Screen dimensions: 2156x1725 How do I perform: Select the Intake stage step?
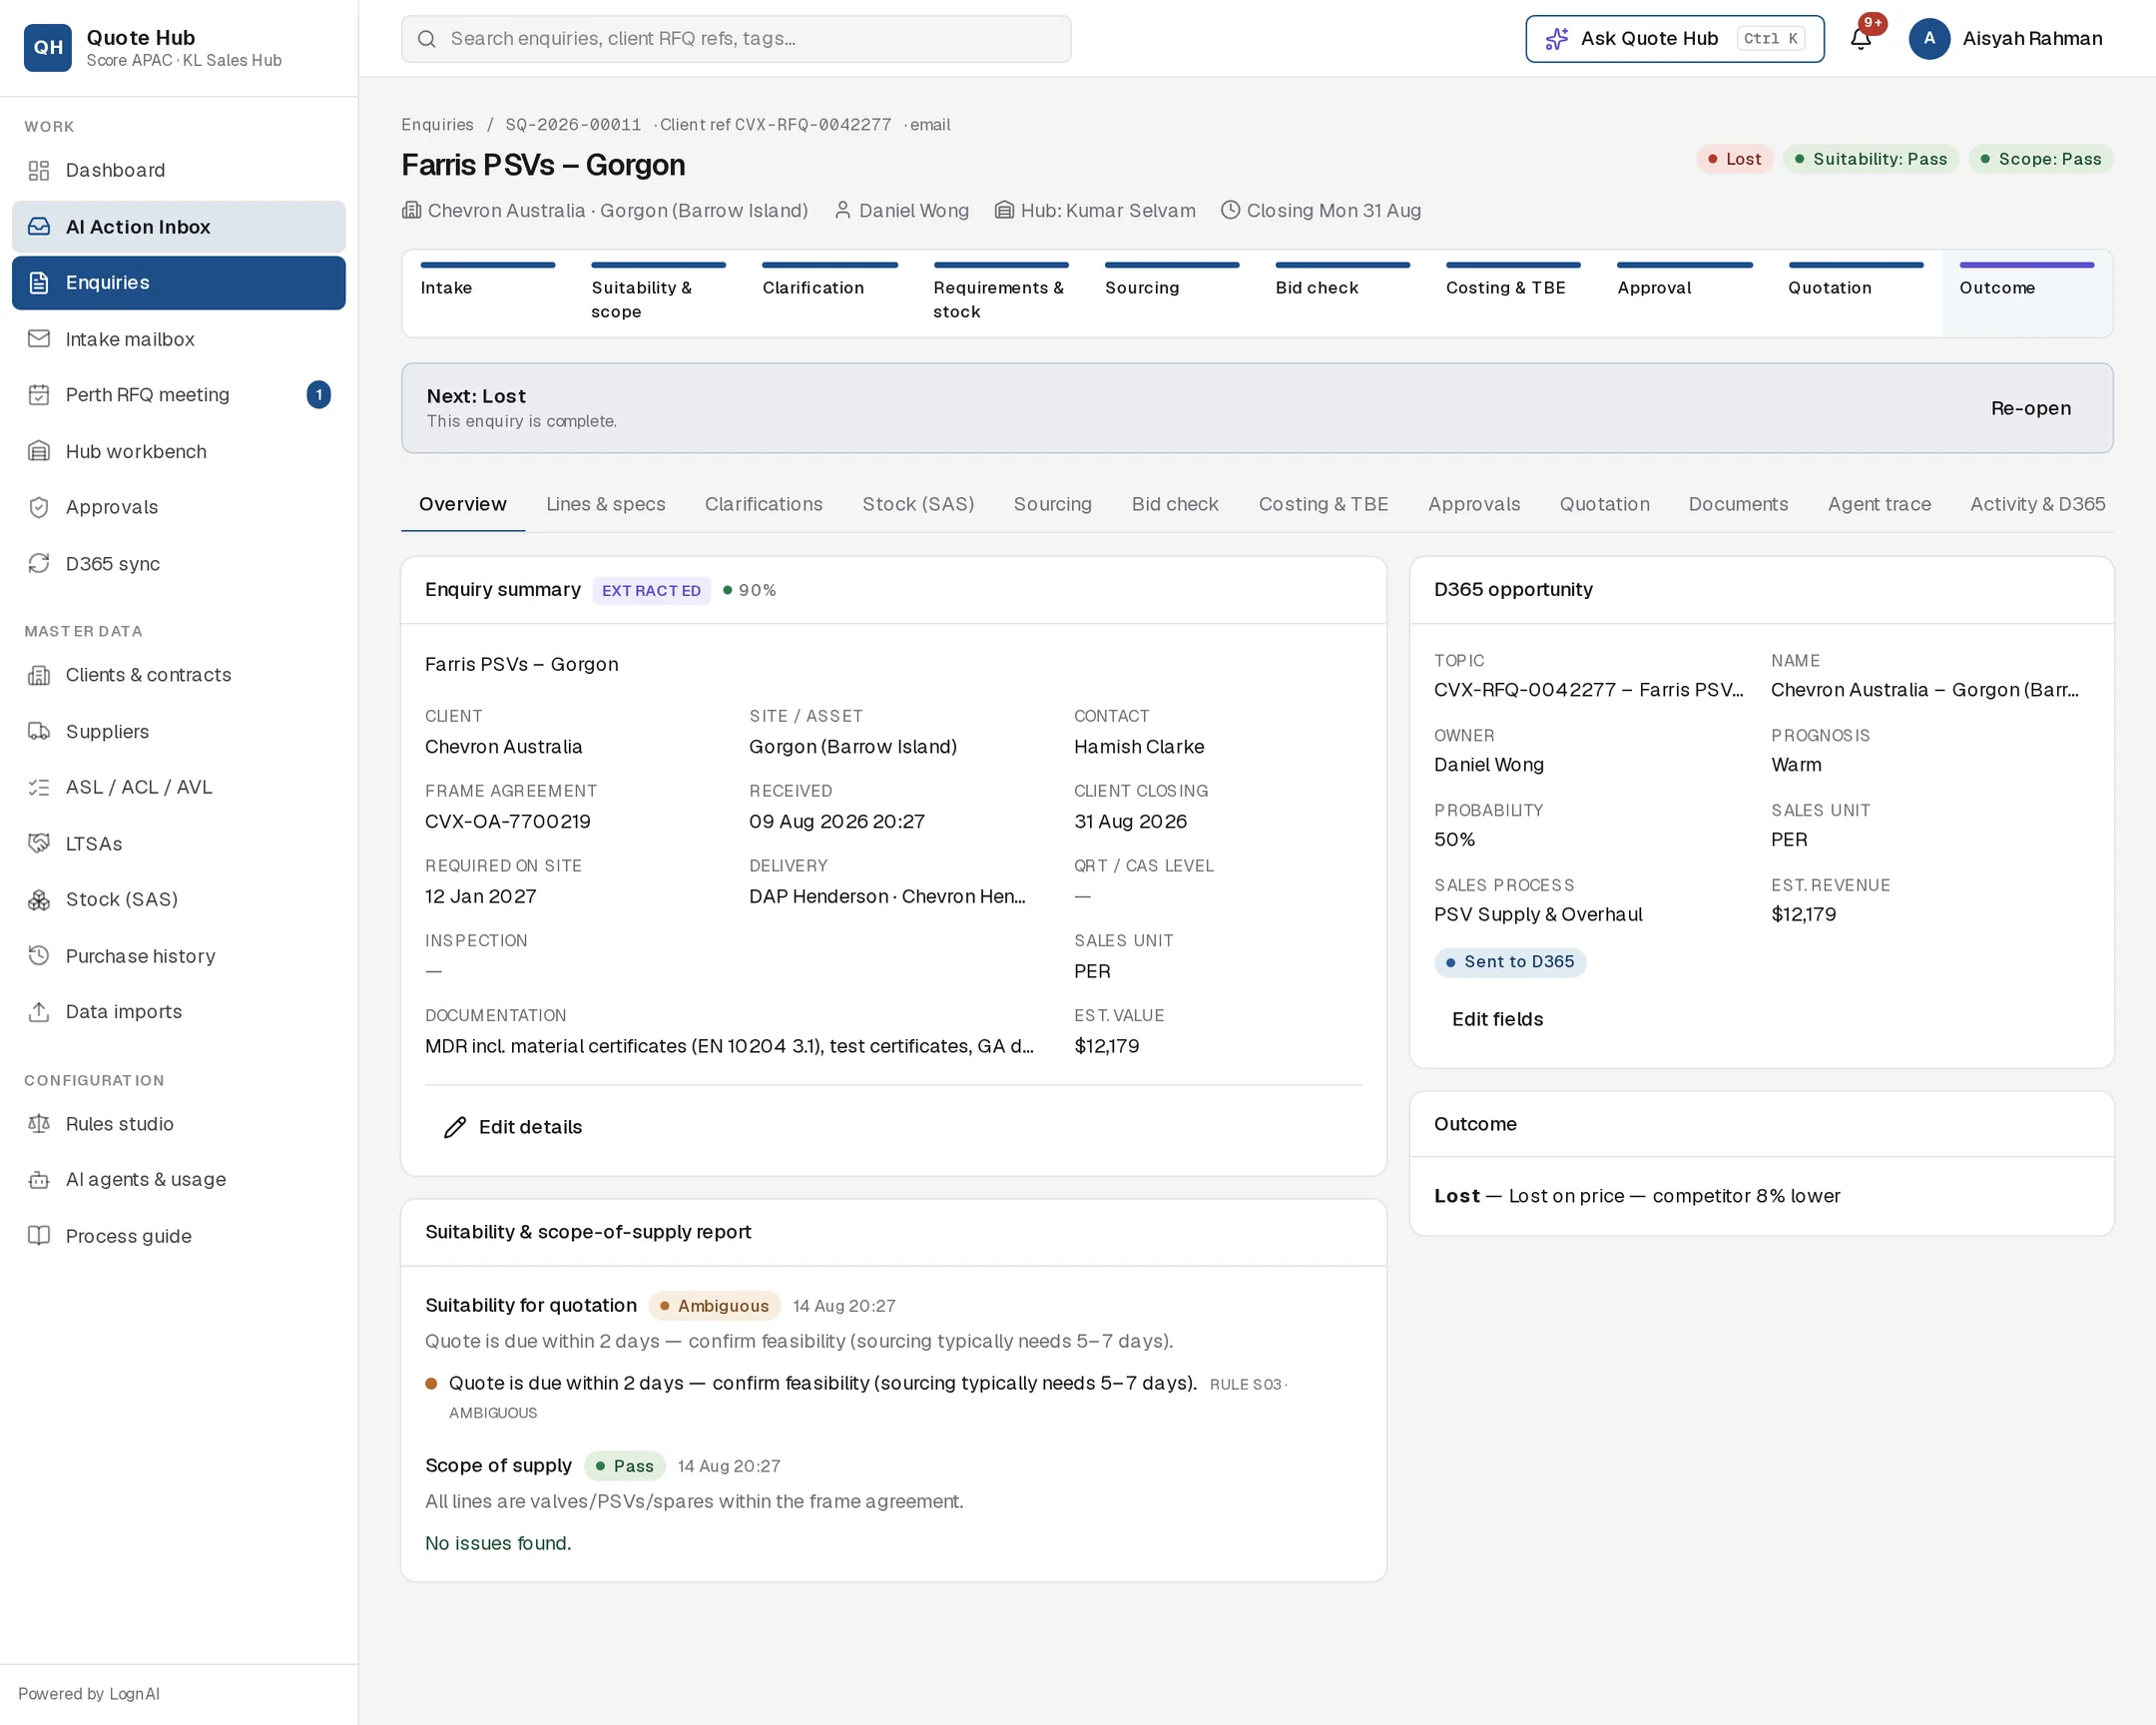(x=487, y=294)
